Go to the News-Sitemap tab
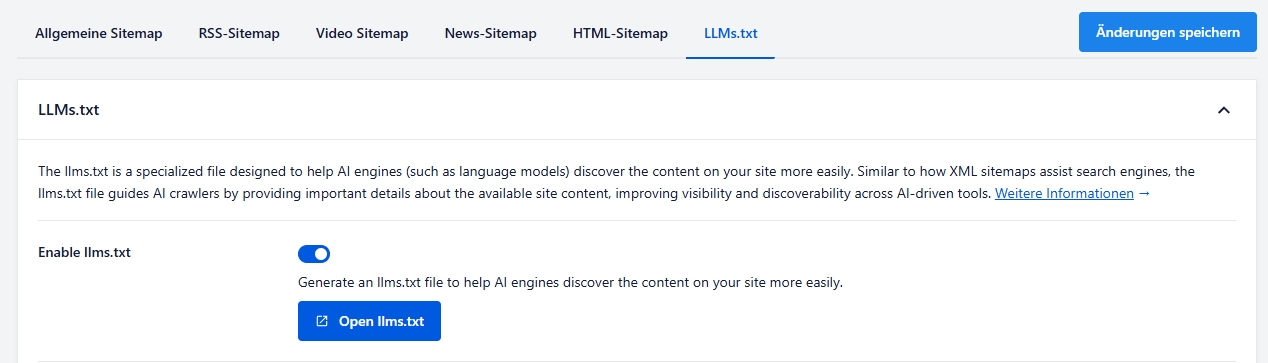 click(x=491, y=33)
